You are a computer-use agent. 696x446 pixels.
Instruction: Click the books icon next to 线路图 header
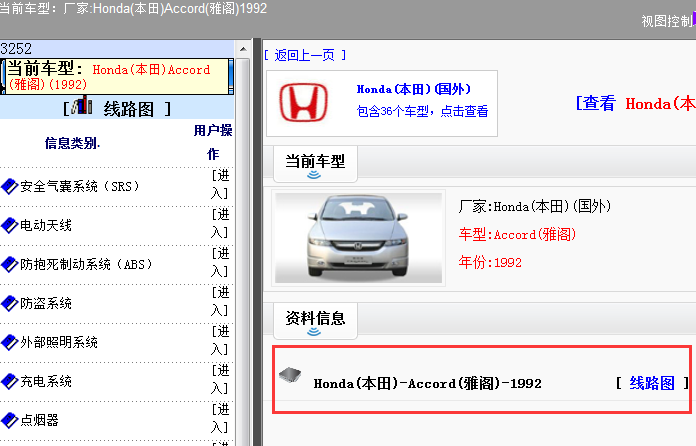82,105
